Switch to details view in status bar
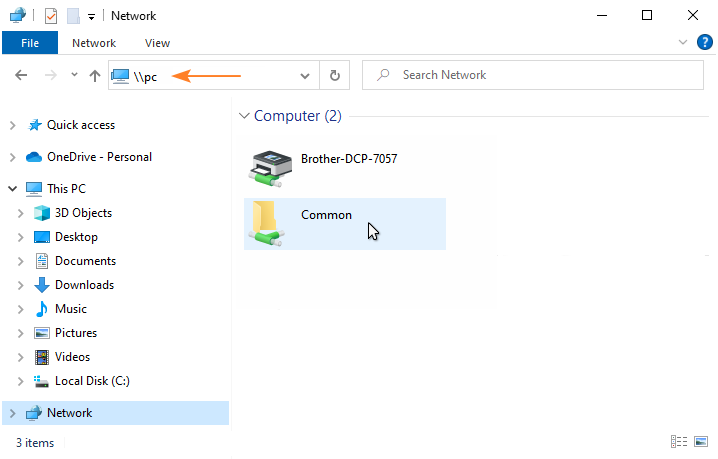 pyautogui.click(x=680, y=441)
